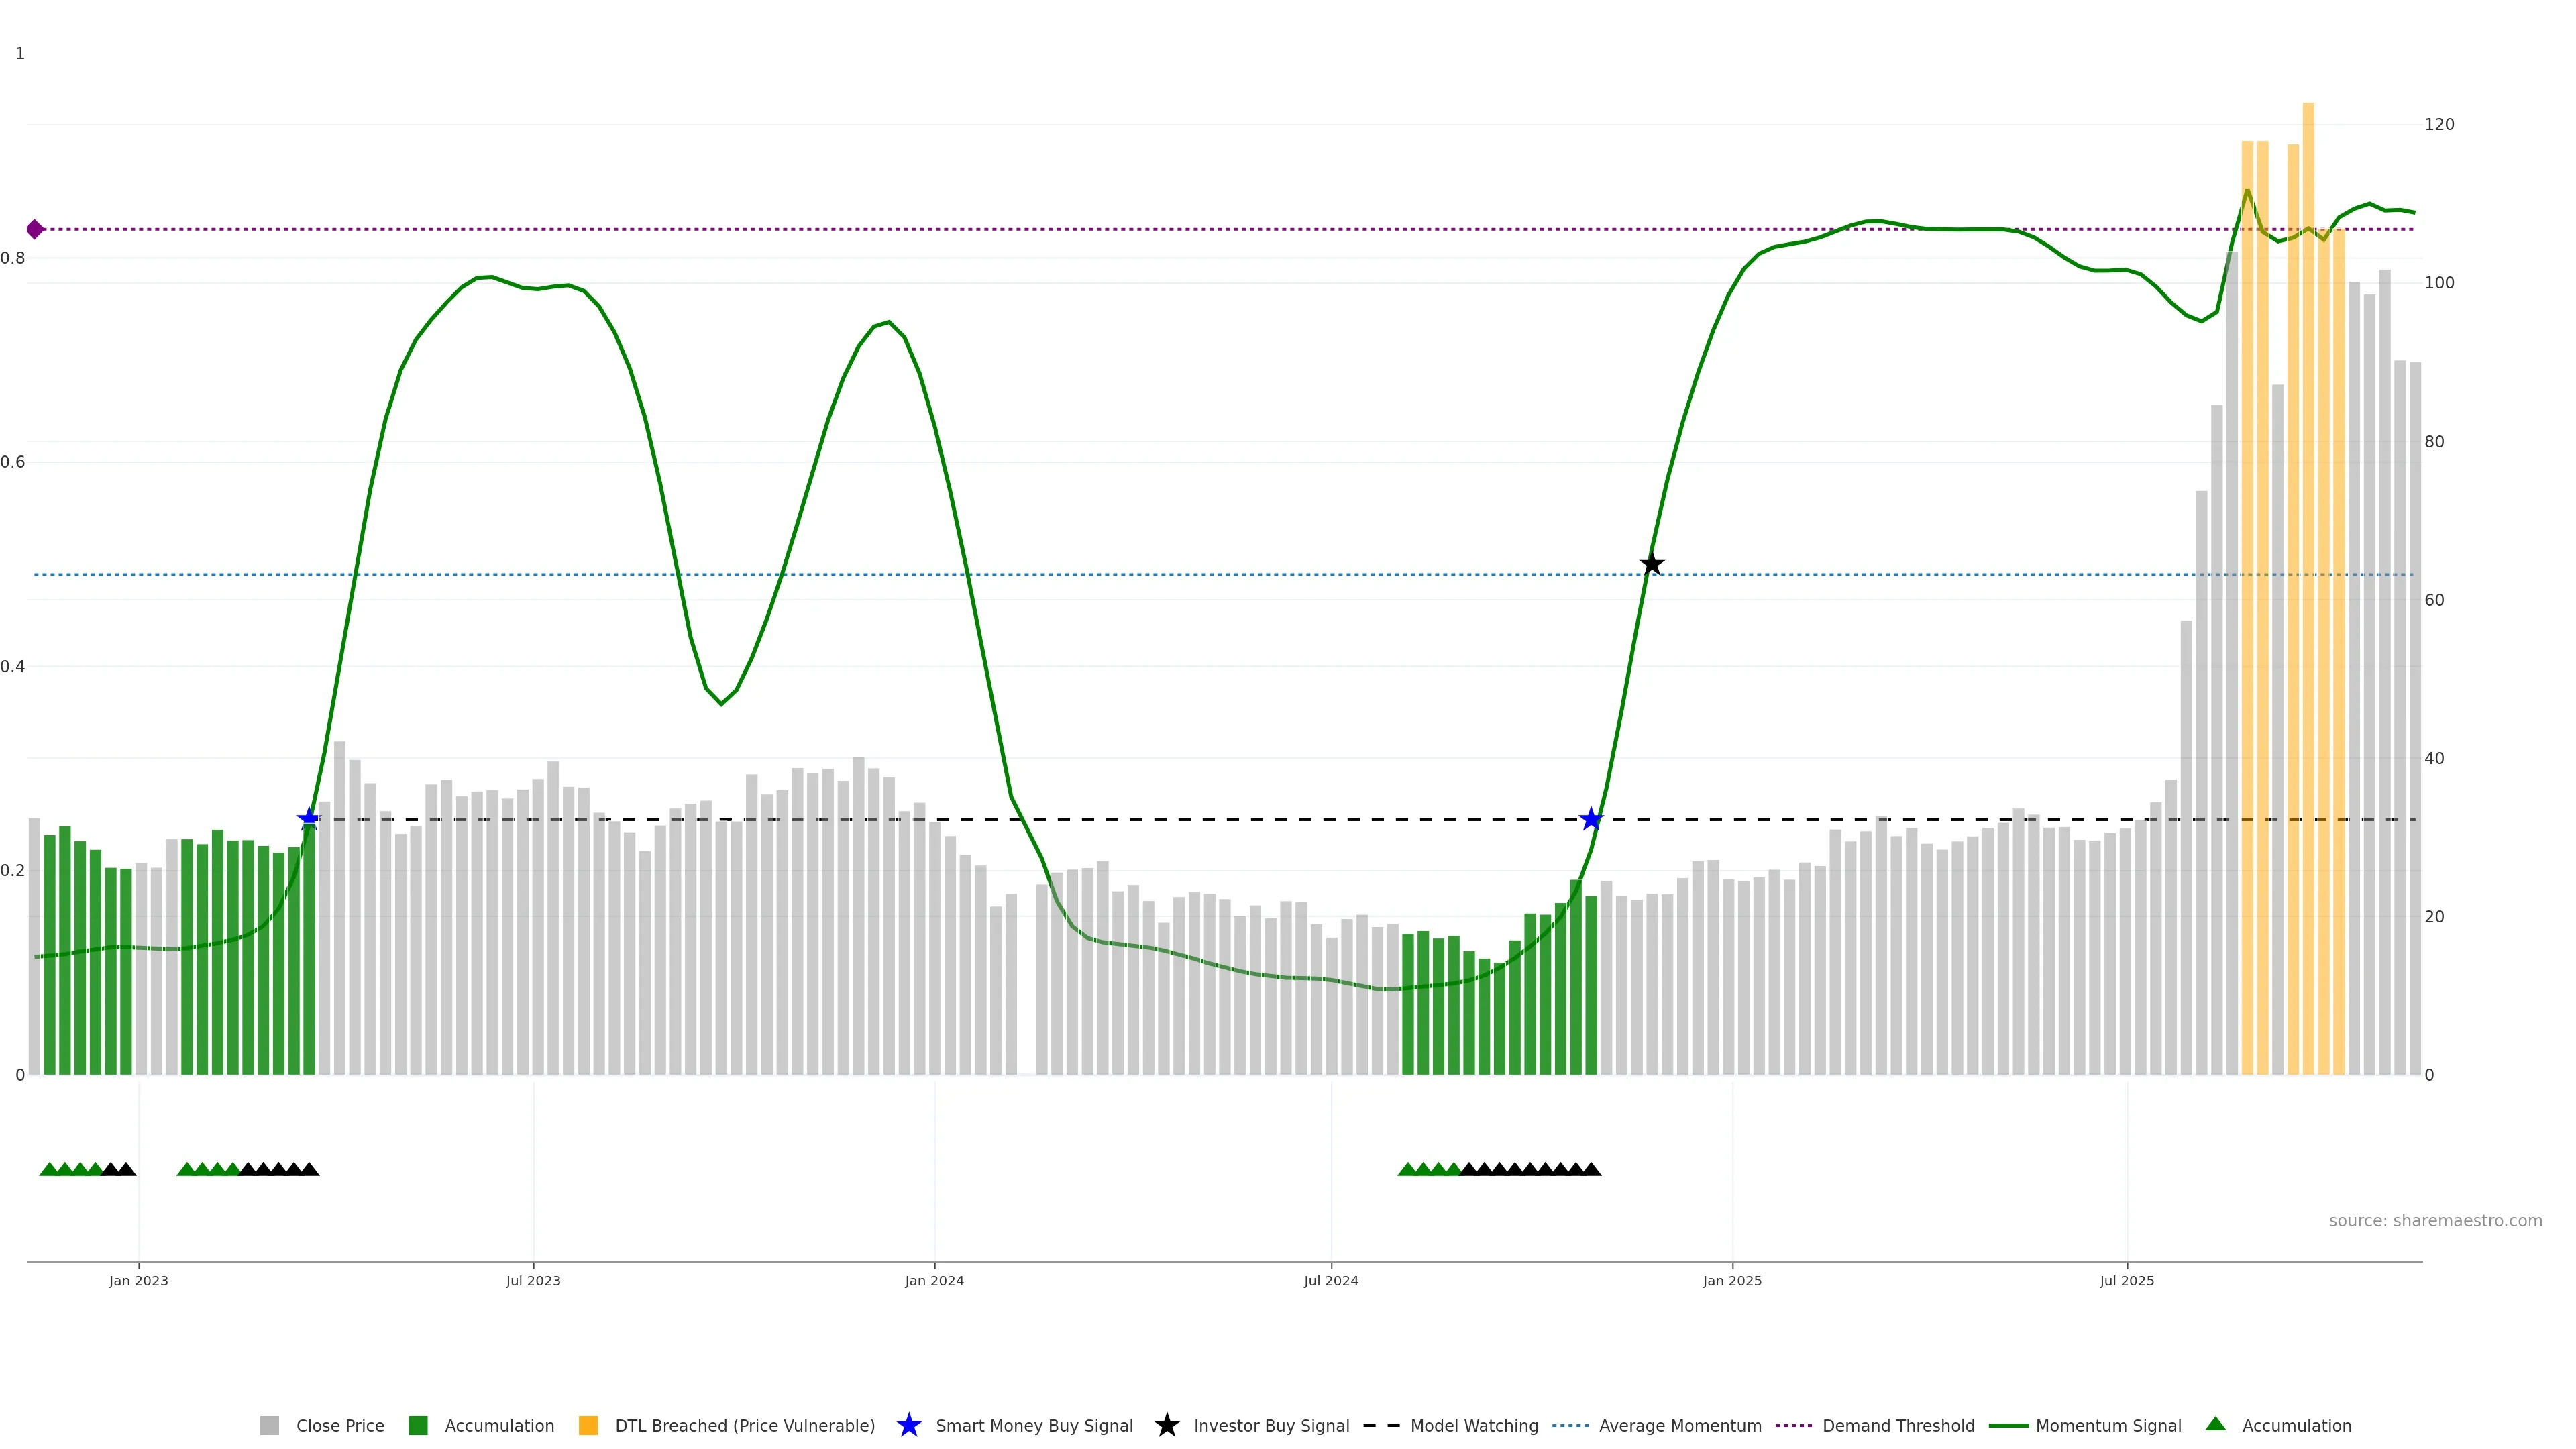
Task: Click the purple diamond on Demand Threshold line
Action: (x=35, y=229)
